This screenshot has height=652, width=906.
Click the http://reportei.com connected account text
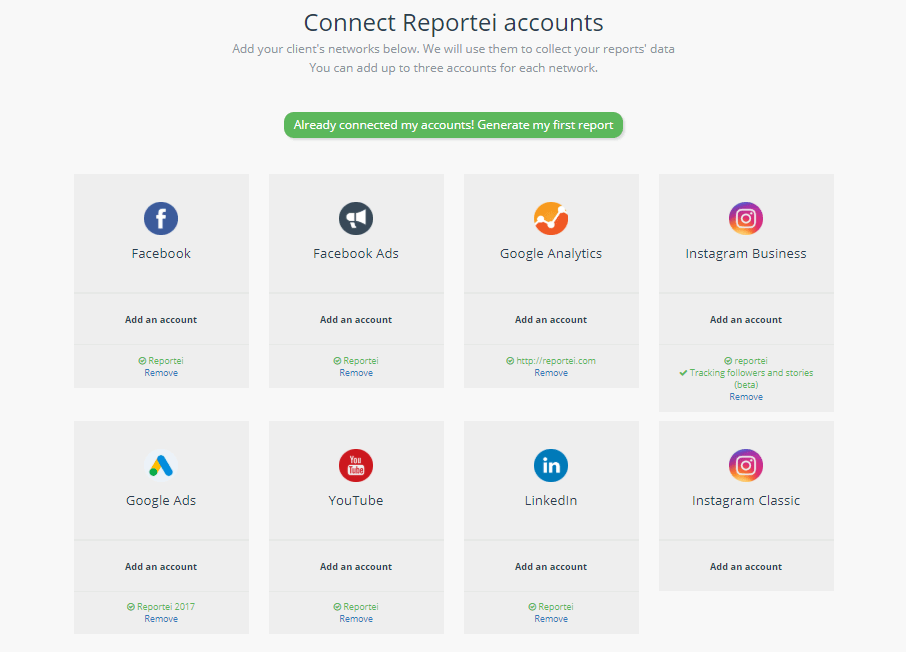(556, 361)
